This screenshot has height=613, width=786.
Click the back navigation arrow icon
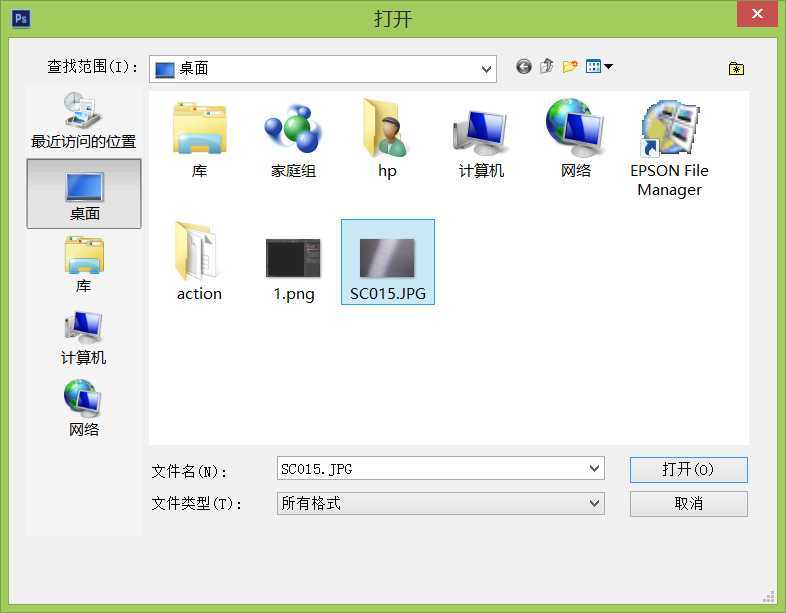pyautogui.click(x=523, y=67)
